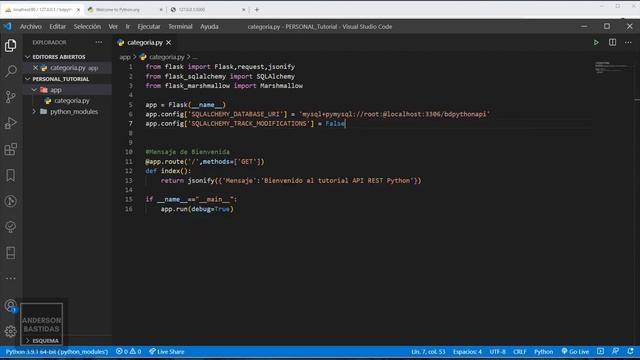Open the Ejecutar menu

(149, 27)
